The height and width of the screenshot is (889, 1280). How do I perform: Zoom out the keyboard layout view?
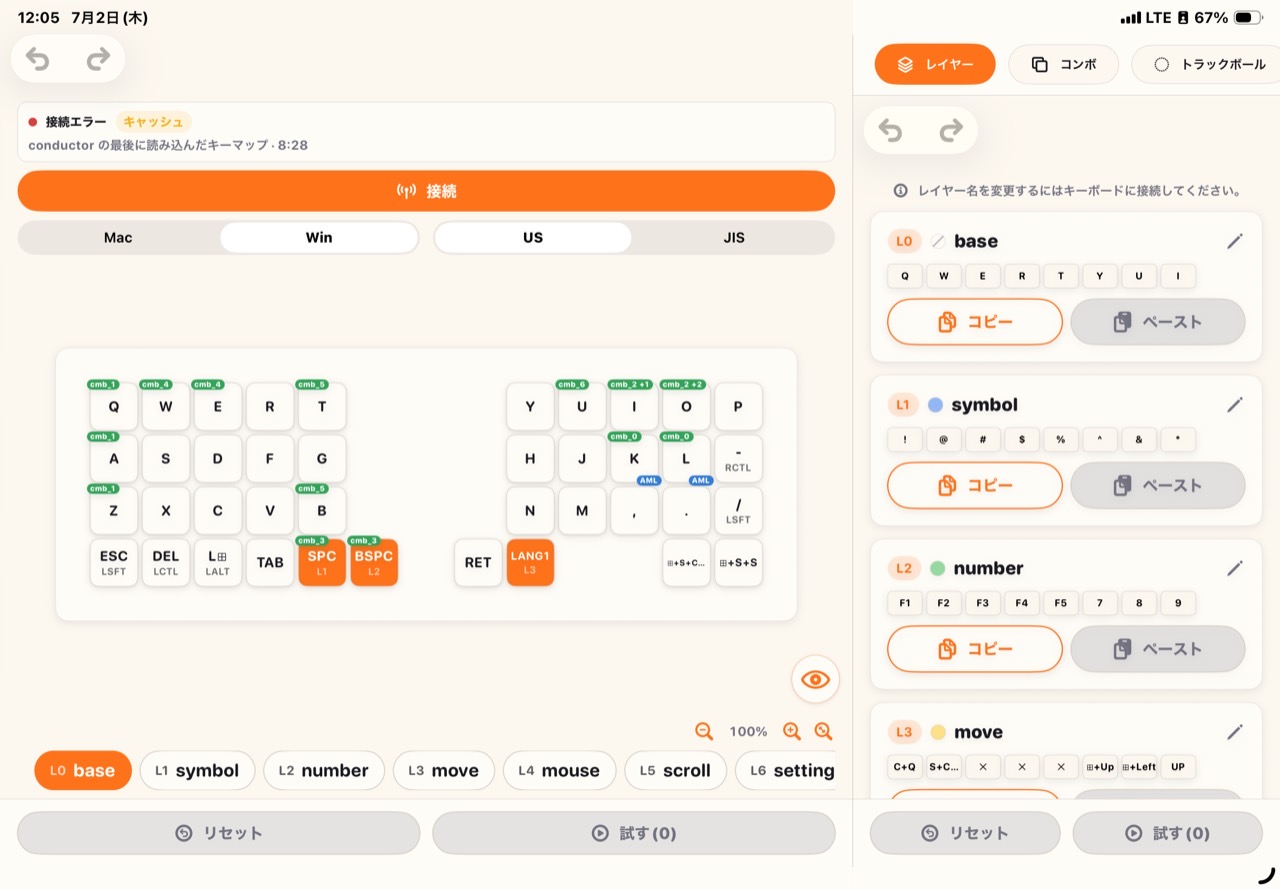[704, 731]
